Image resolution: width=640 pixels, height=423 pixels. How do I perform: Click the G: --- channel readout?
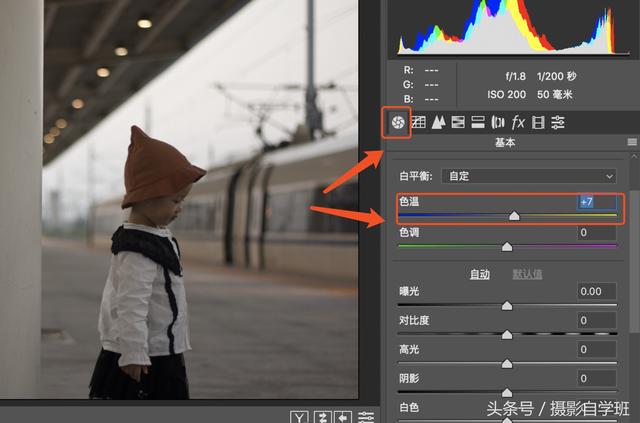point(420,85)
